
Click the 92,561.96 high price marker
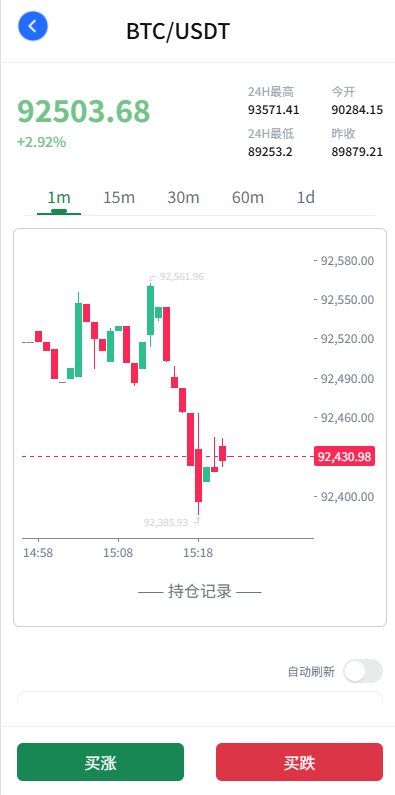coord(182,277)
